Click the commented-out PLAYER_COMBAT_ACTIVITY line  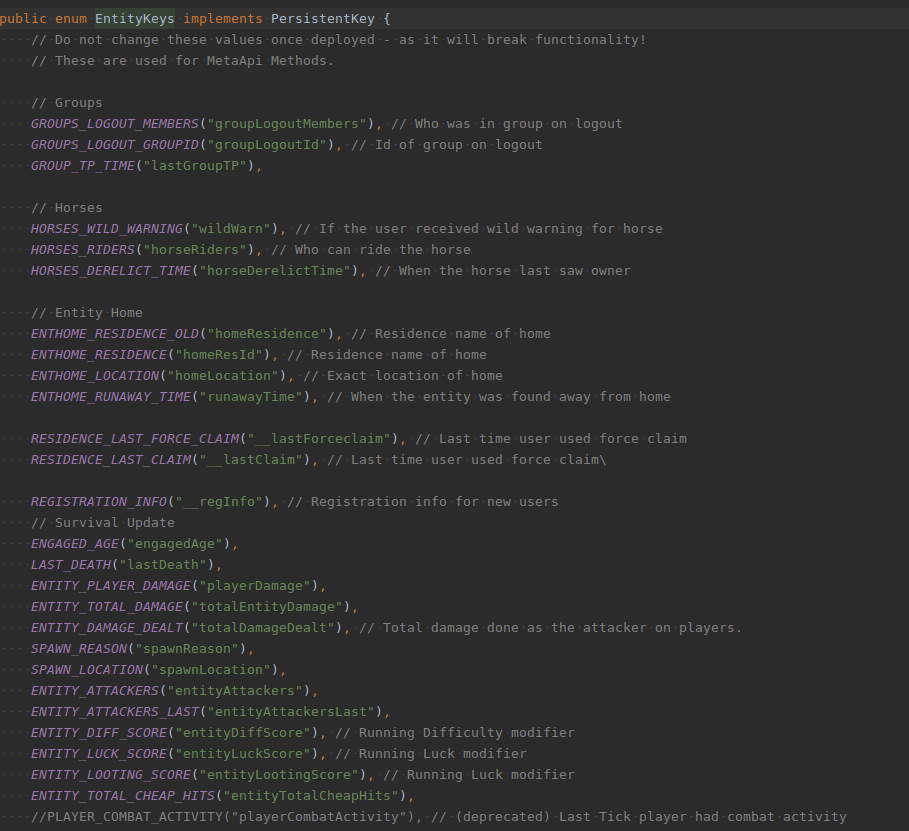439,817
